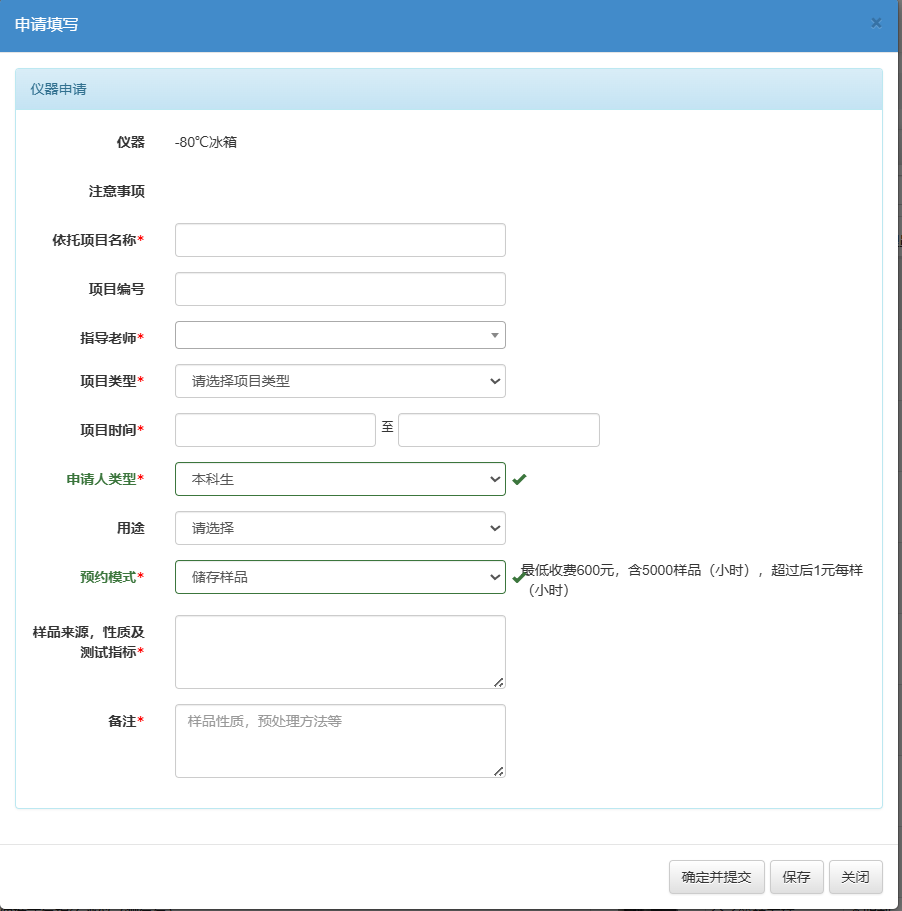Click resize grip of 样品来源 textarea

[498, 681]
